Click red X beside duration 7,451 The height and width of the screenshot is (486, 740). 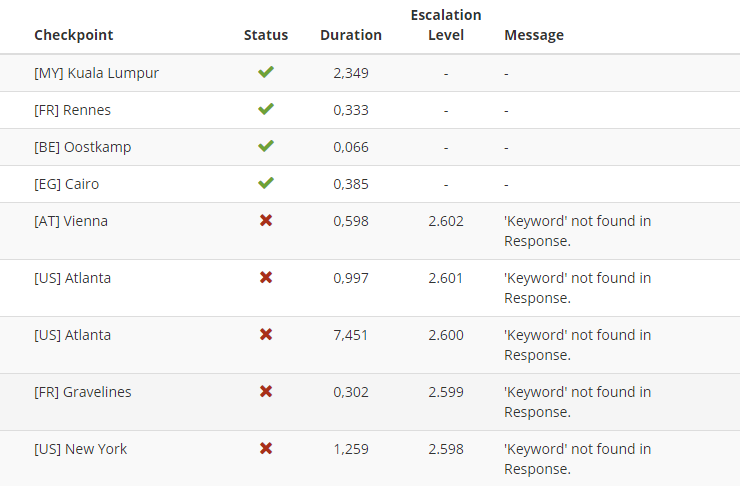(x=266, y=335)
